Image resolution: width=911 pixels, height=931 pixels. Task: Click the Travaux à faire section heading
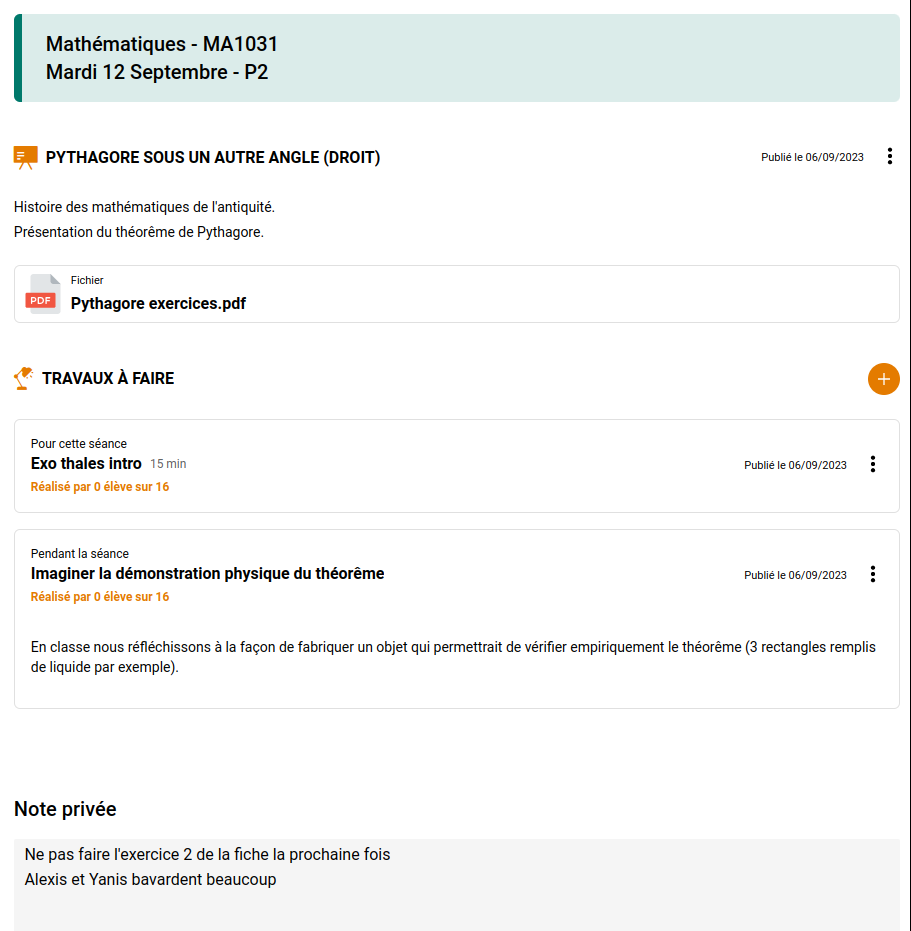coord(108,379)
